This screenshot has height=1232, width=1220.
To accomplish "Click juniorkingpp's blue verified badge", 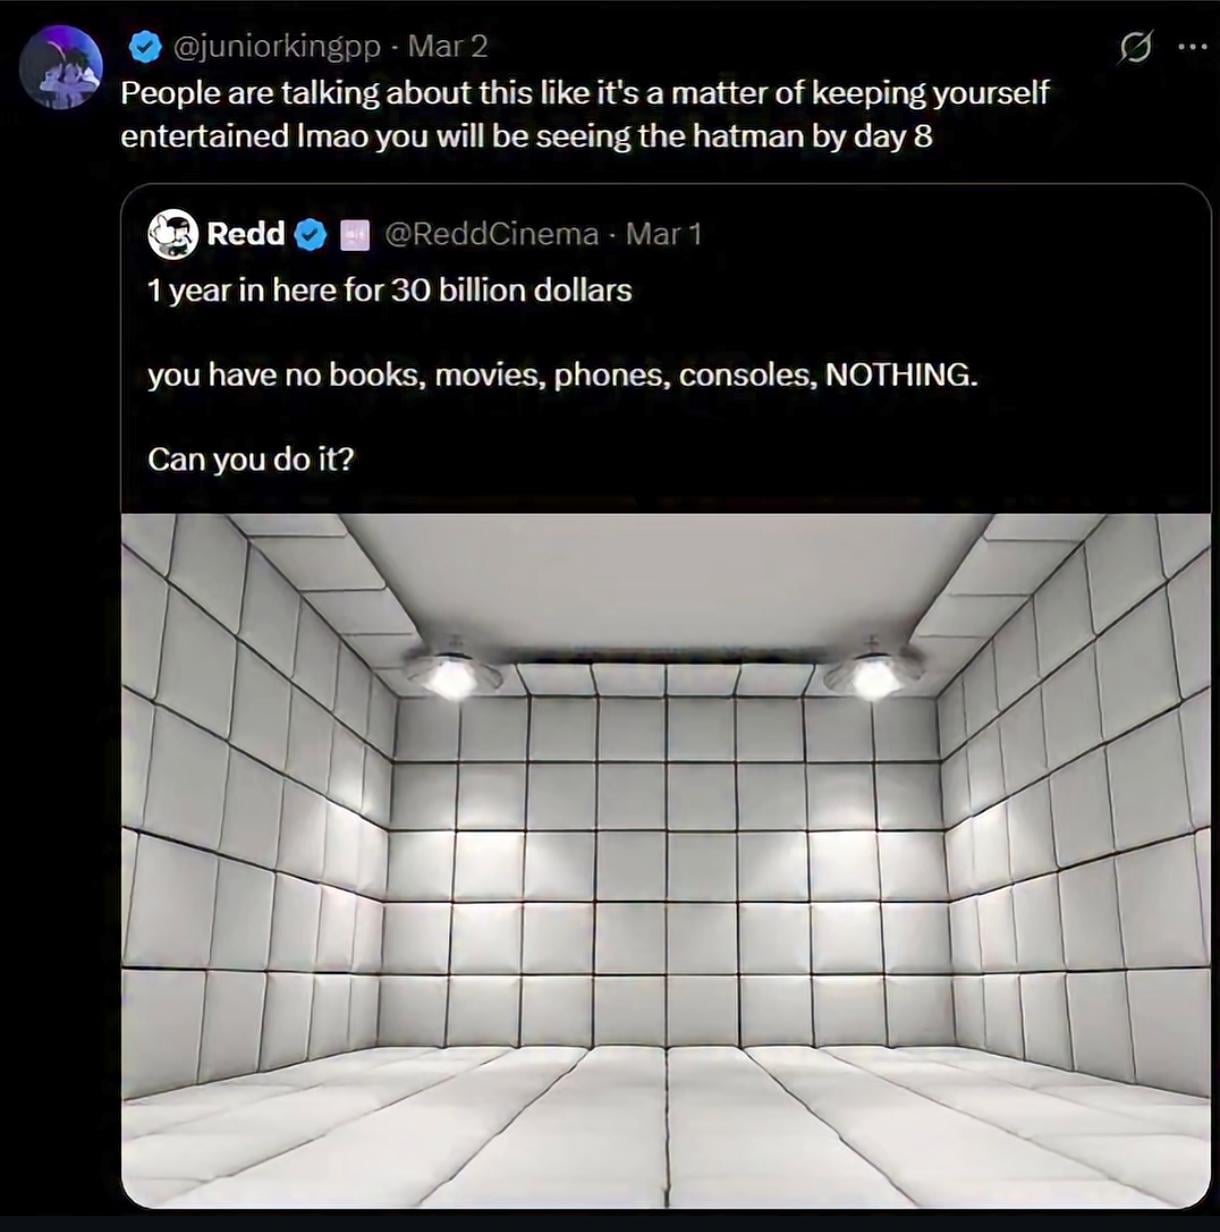I will pos(146,45).
